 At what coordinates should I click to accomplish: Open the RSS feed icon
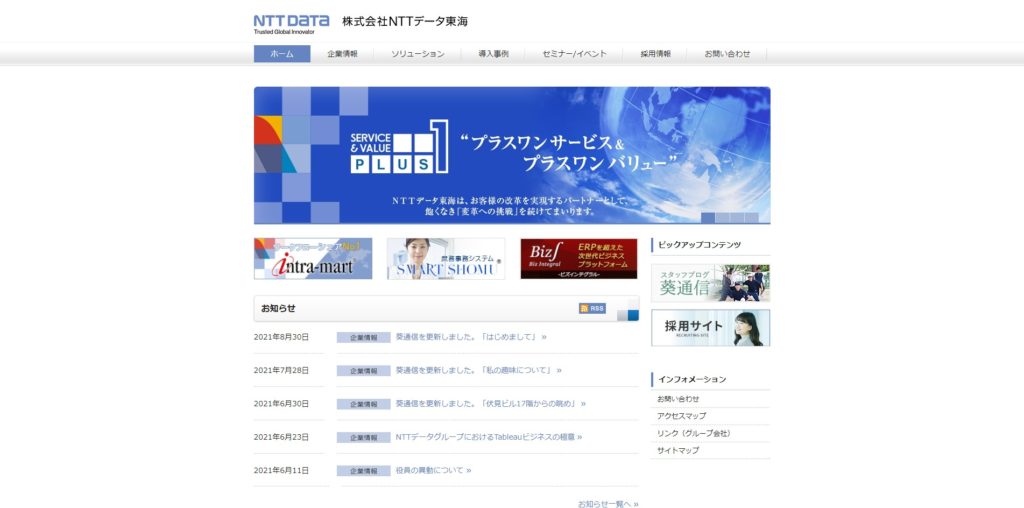(592, 308)
